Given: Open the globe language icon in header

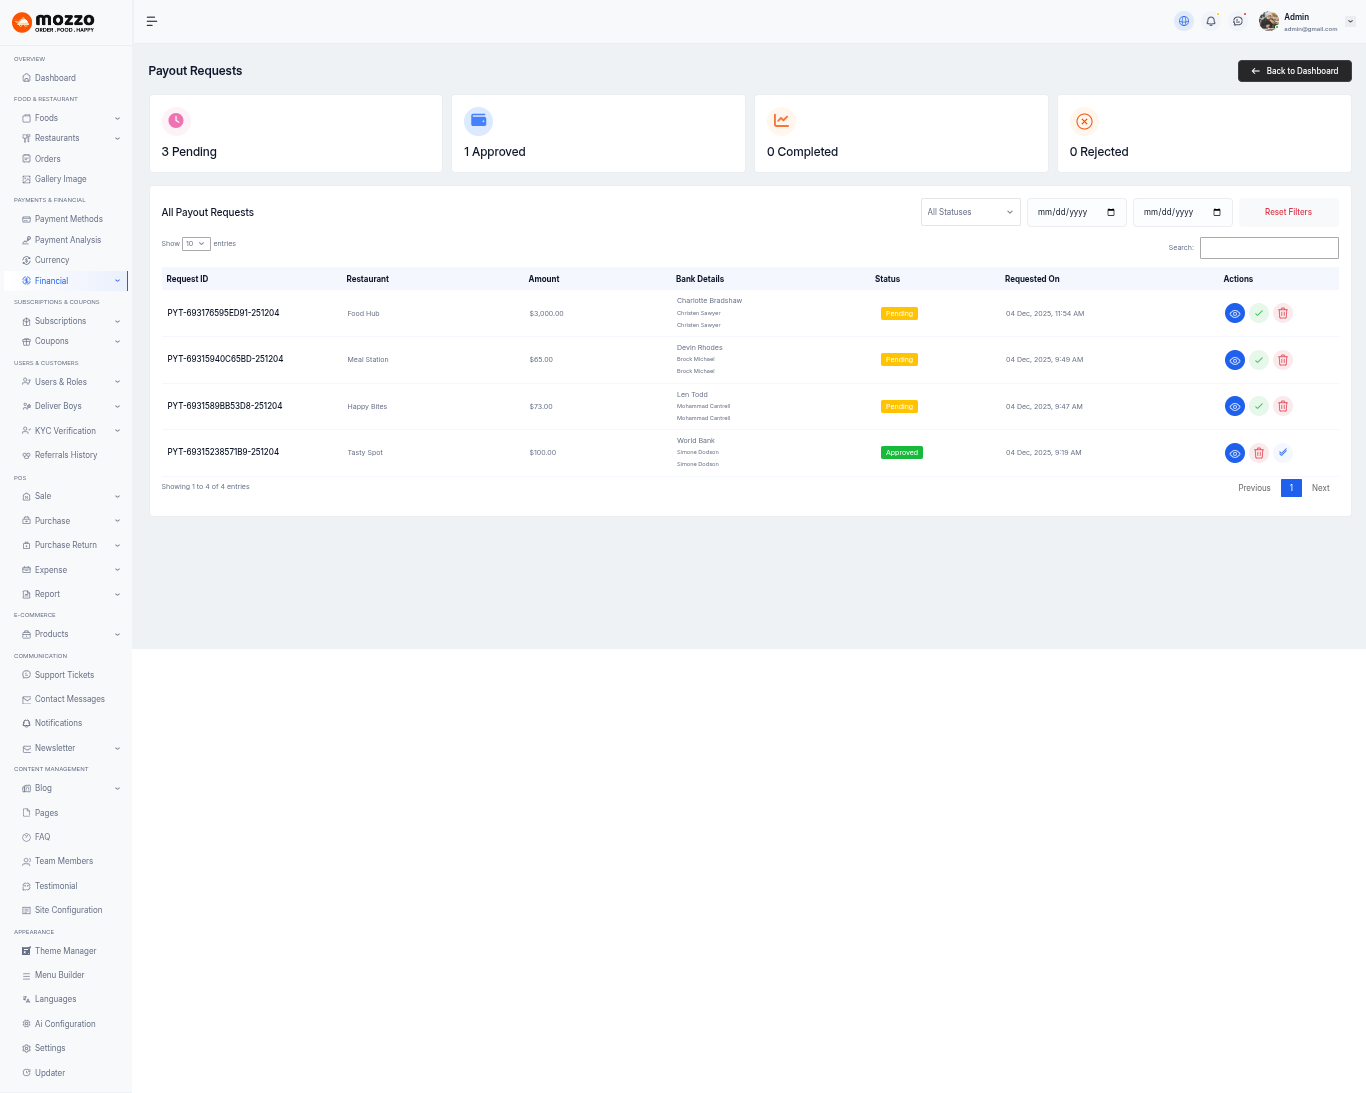Looking at the screenshot, I should click(x=1184, y=21).
